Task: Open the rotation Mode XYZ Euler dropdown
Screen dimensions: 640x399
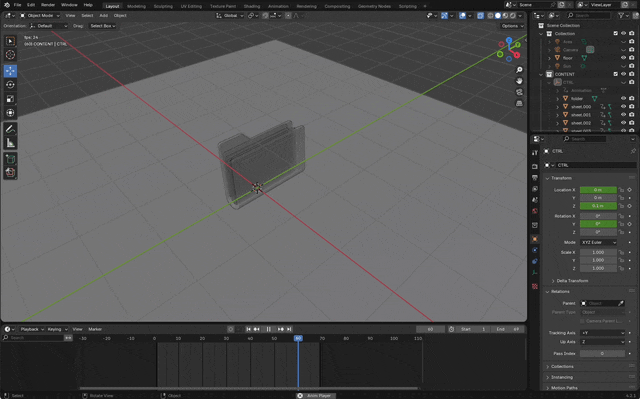Action: pyautogui.click(x=598, y=242)
